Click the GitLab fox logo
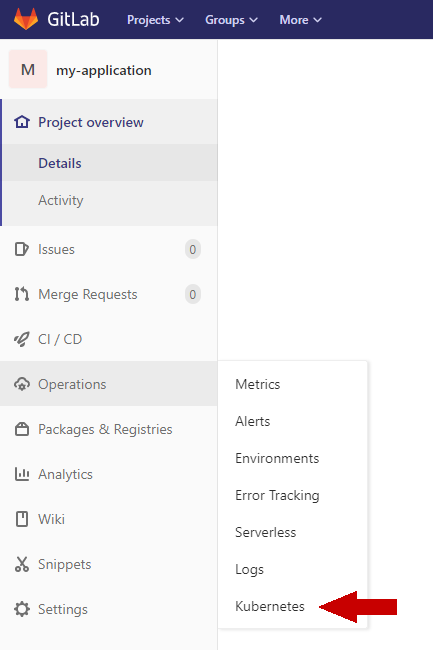 26,19
